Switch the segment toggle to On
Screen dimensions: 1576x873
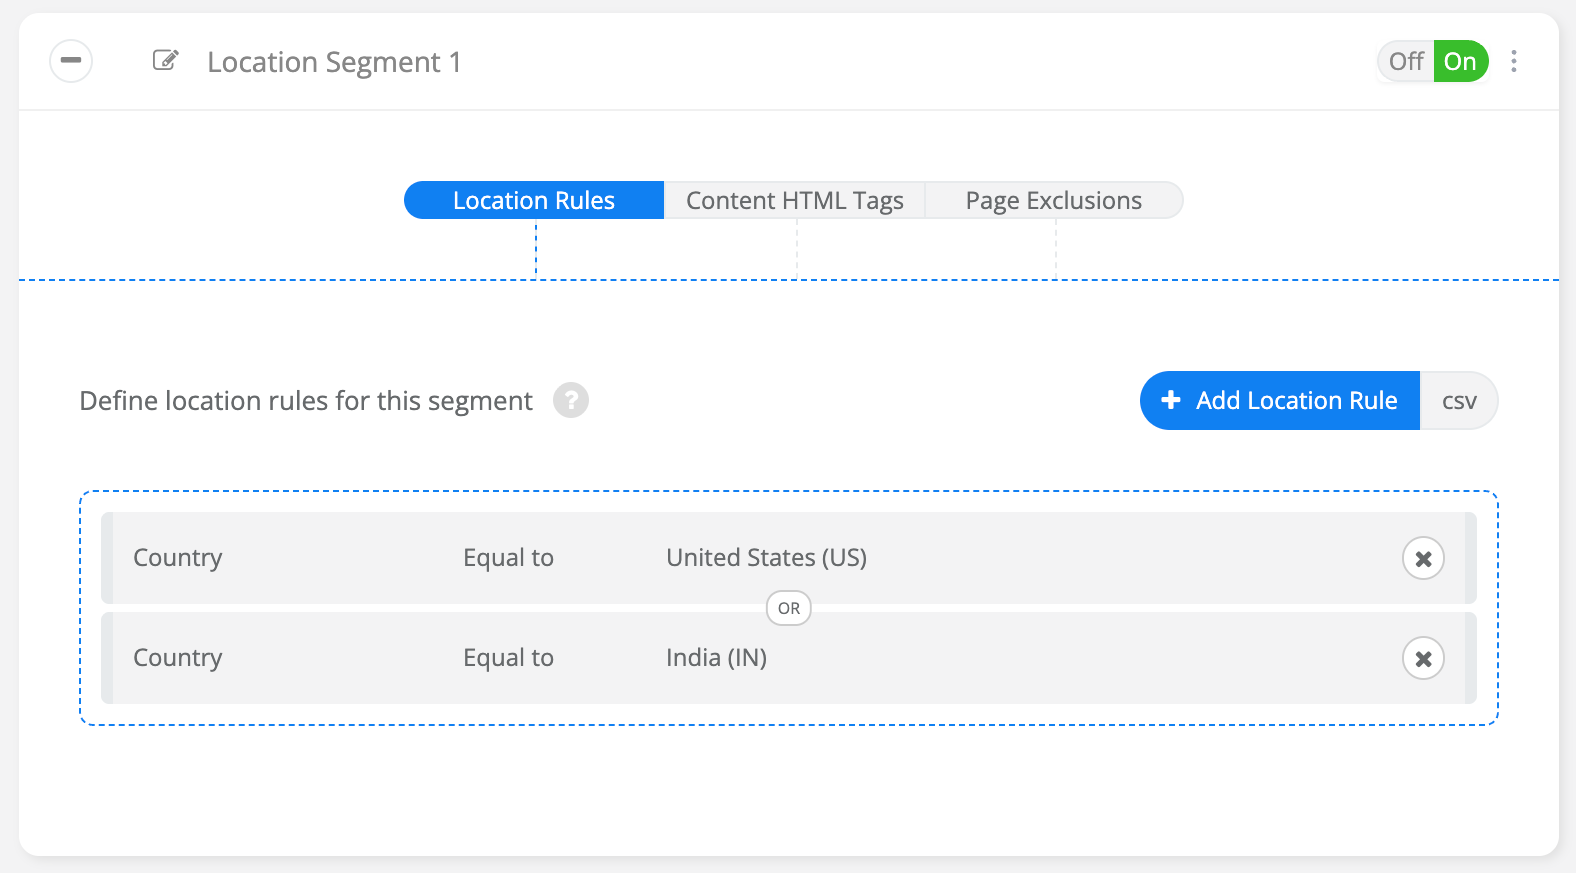coord(1460,61)
